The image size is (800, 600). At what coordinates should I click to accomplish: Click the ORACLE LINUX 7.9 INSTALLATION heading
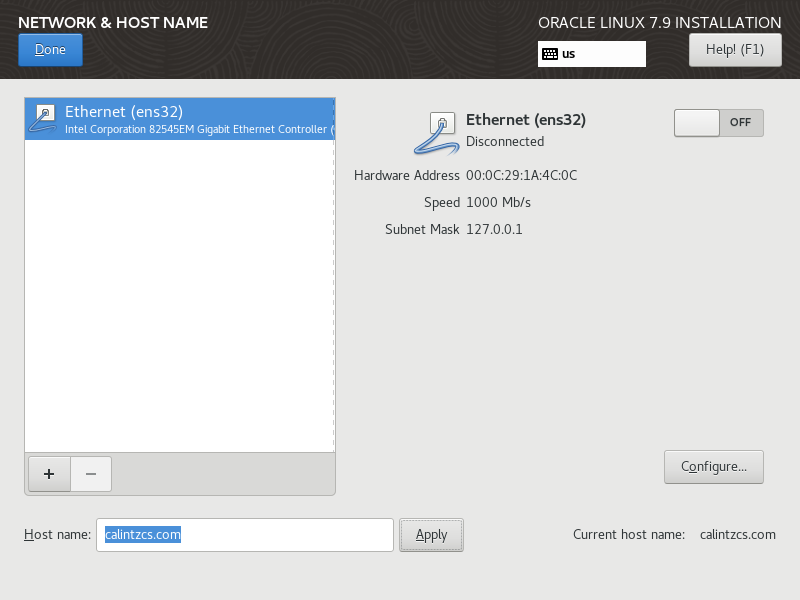point(659,23)
